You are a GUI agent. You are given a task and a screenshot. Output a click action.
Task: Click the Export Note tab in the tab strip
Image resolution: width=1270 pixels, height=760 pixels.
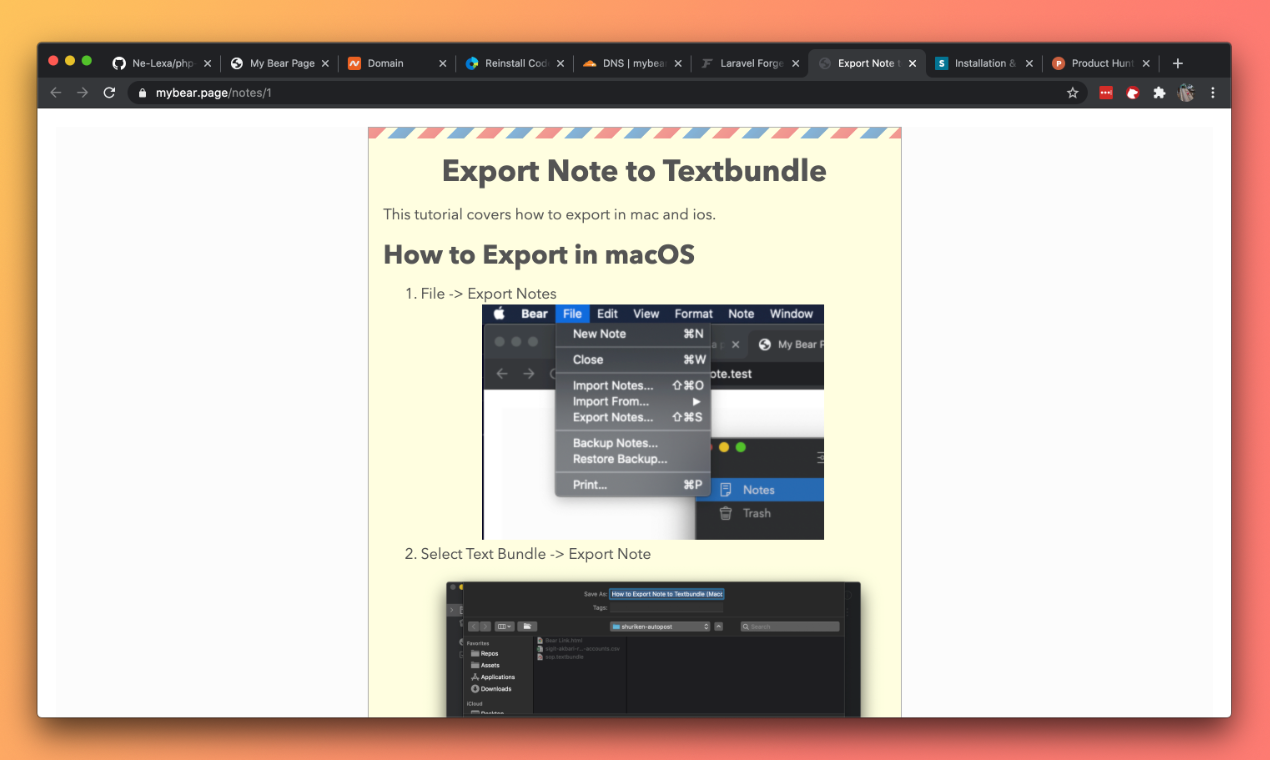click(866, 63)
